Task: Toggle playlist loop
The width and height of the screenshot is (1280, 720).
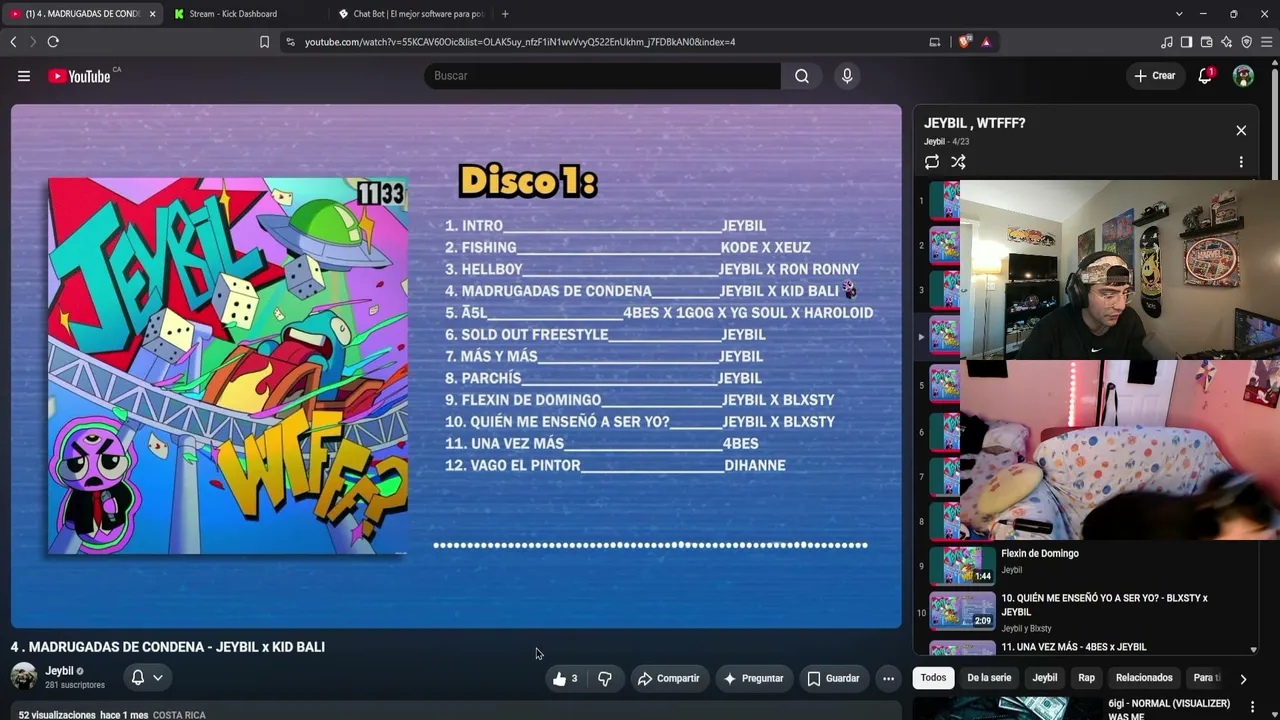Action: tap(932, 162)
